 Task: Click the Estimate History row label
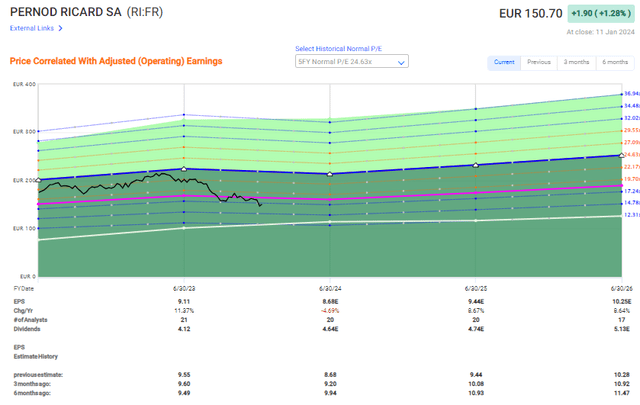tap(36, 356)
